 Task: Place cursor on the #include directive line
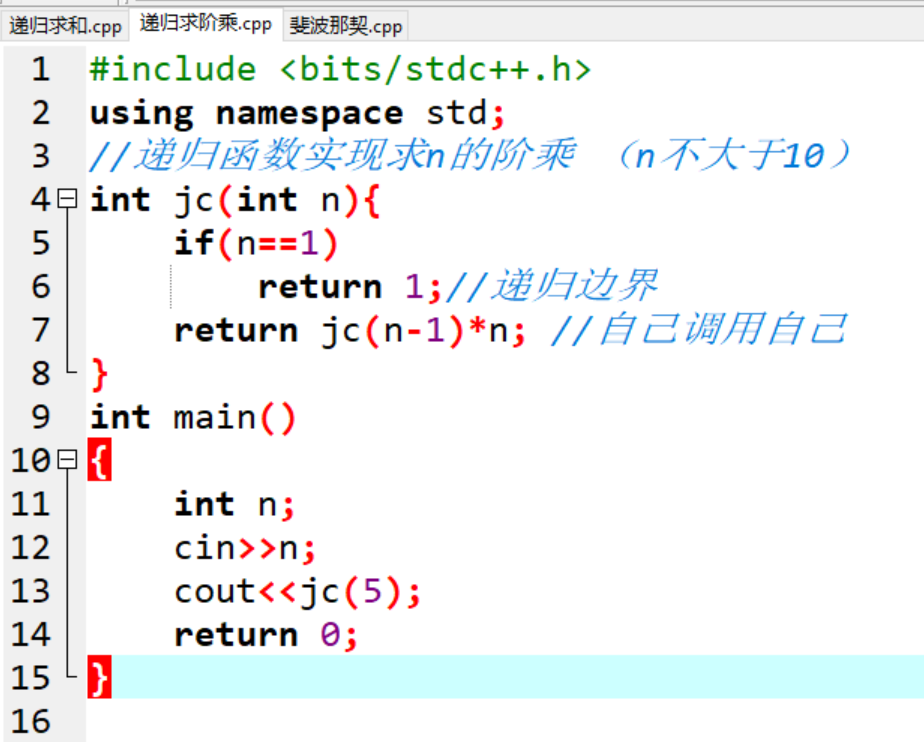click(340, 69)
